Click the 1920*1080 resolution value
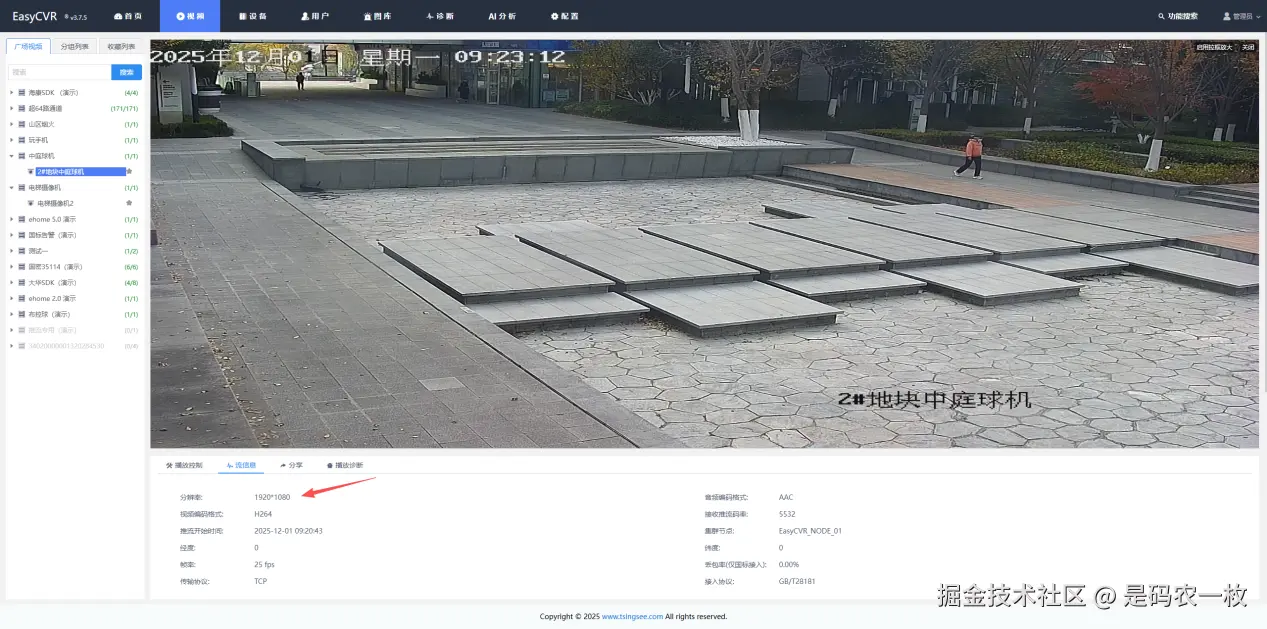Screen dimensions: 1267x629 click(x=272, y=497)
